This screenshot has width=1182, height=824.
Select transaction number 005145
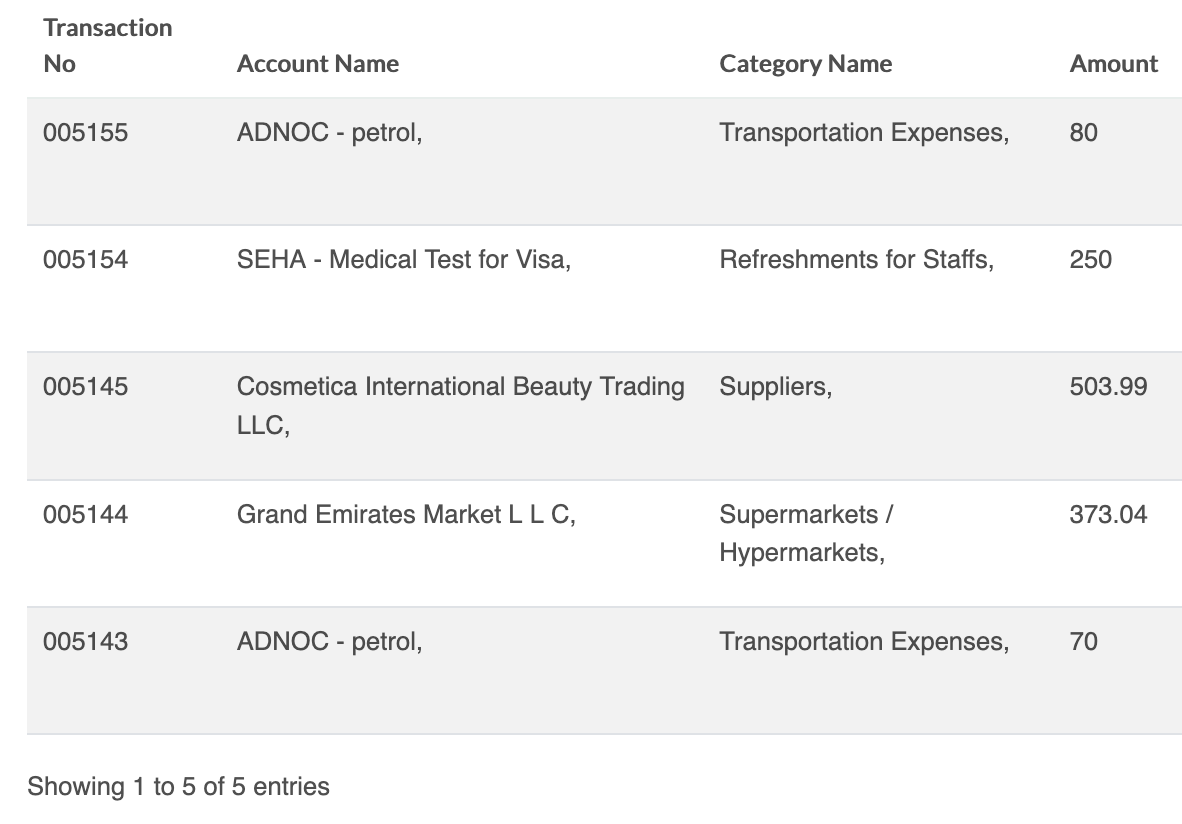[x=85, y=387]
